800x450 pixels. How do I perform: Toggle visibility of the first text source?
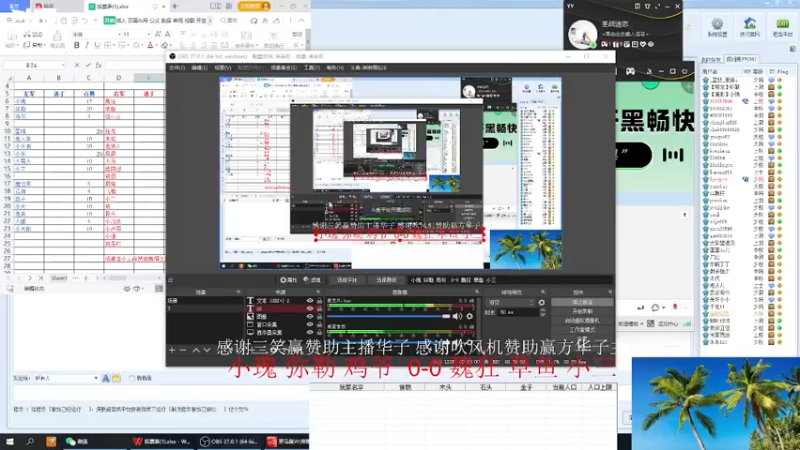pos(310,301)
